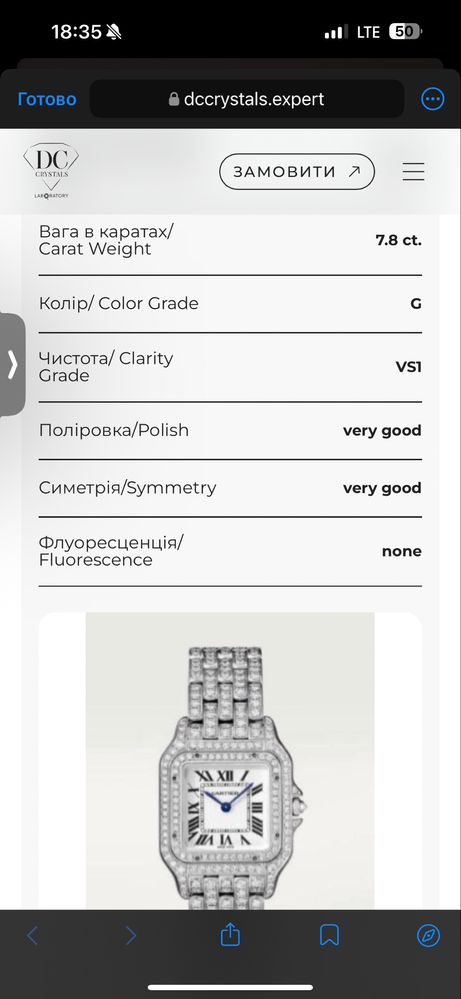
Task: Tap the Color Grade row label
Action: 118,303
